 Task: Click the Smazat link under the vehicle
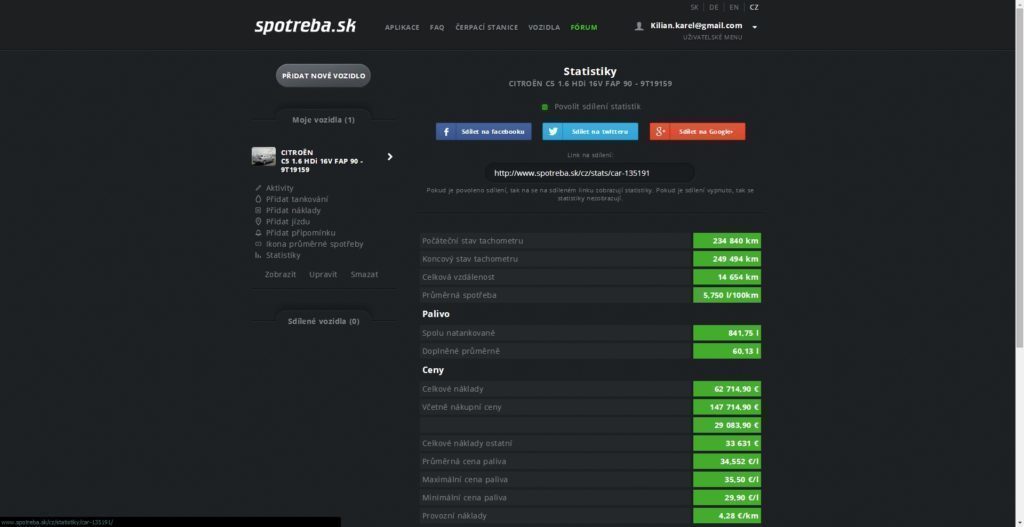click(x=364, y=275)
